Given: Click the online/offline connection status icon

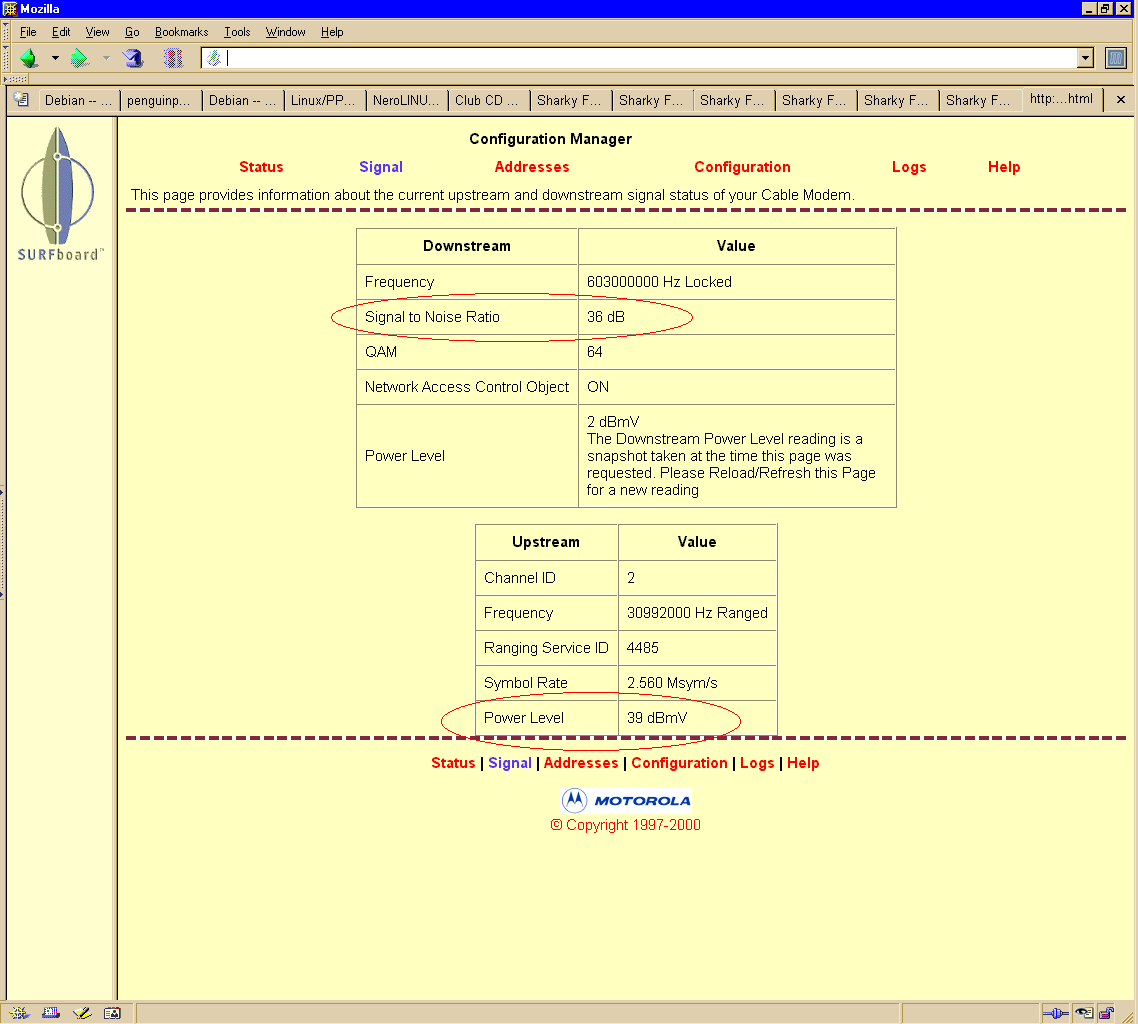Looking at the screenshot, I should point(1055,1013).
